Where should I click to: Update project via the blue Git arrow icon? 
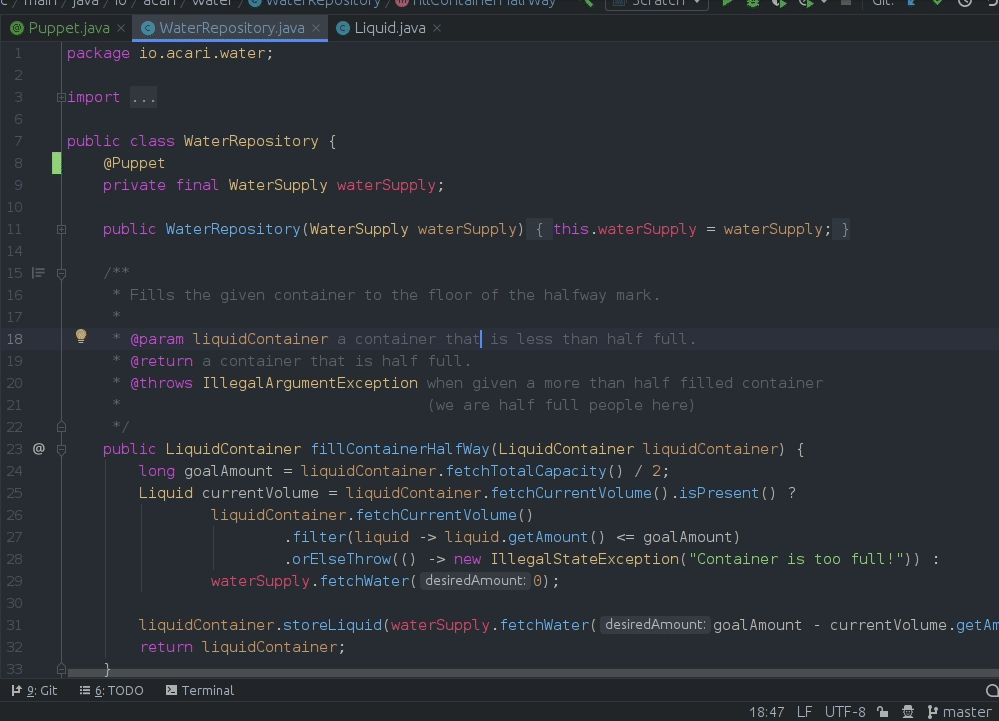[910, 5]
